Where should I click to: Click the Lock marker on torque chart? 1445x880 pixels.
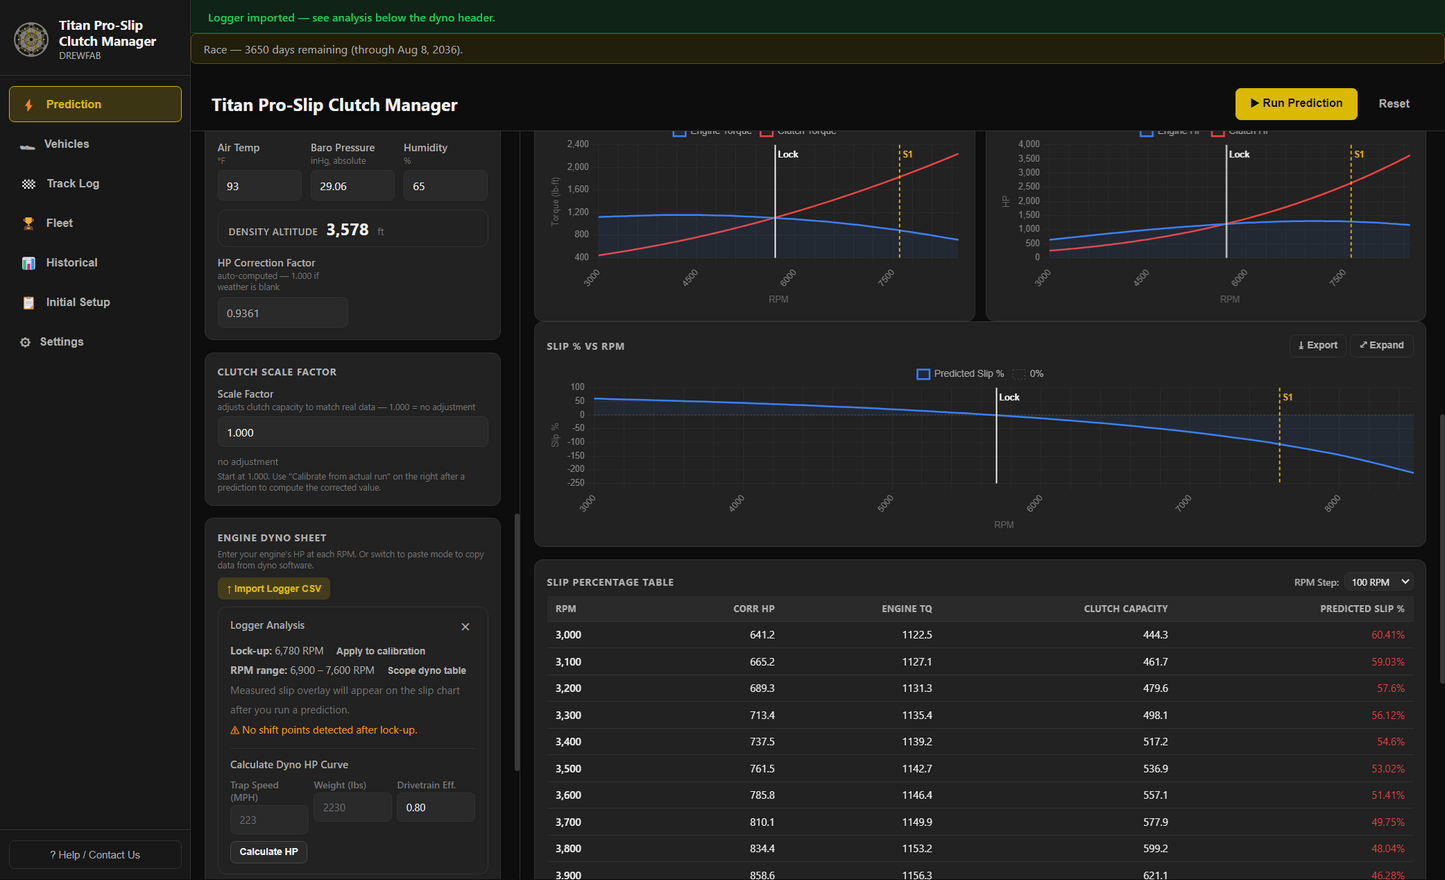point(788,154)
